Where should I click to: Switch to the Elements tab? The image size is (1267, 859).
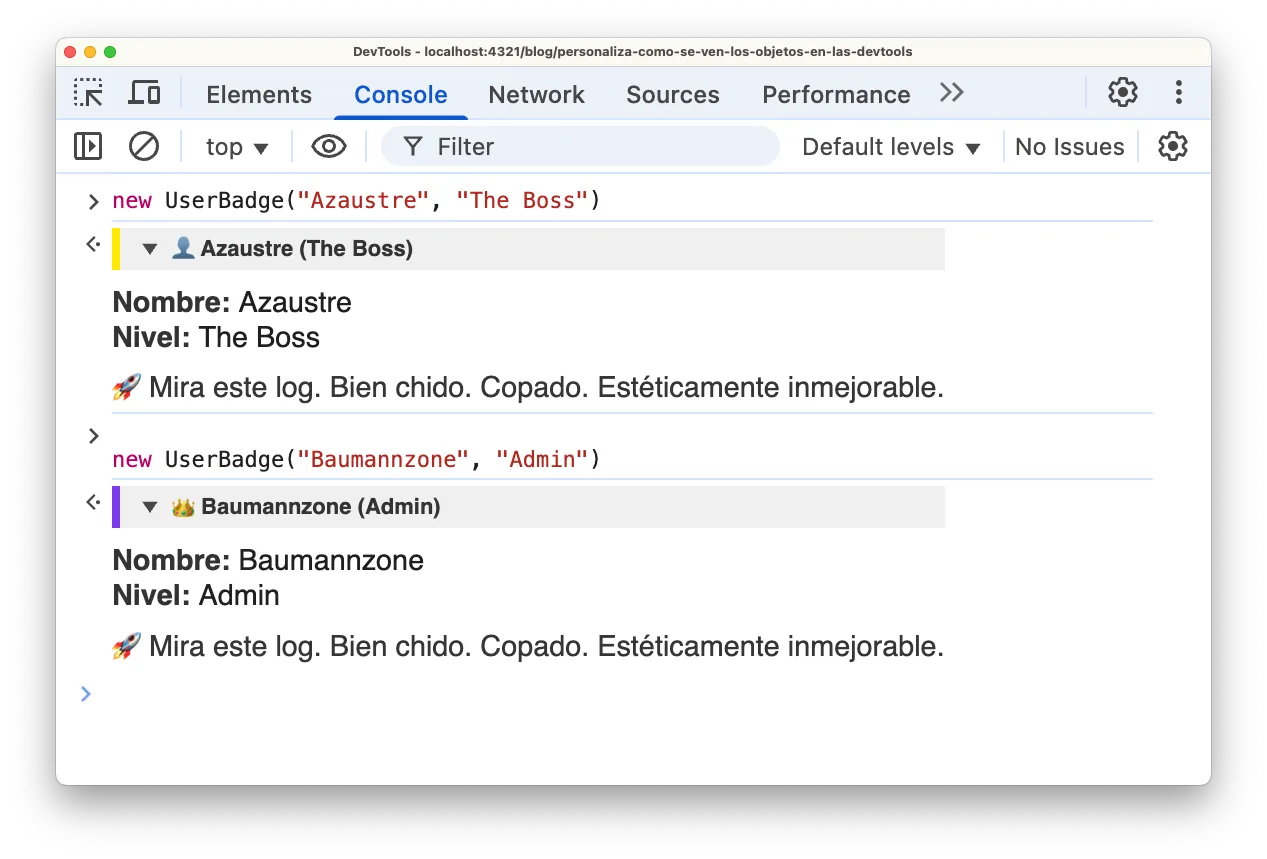[x=258, y=94]
